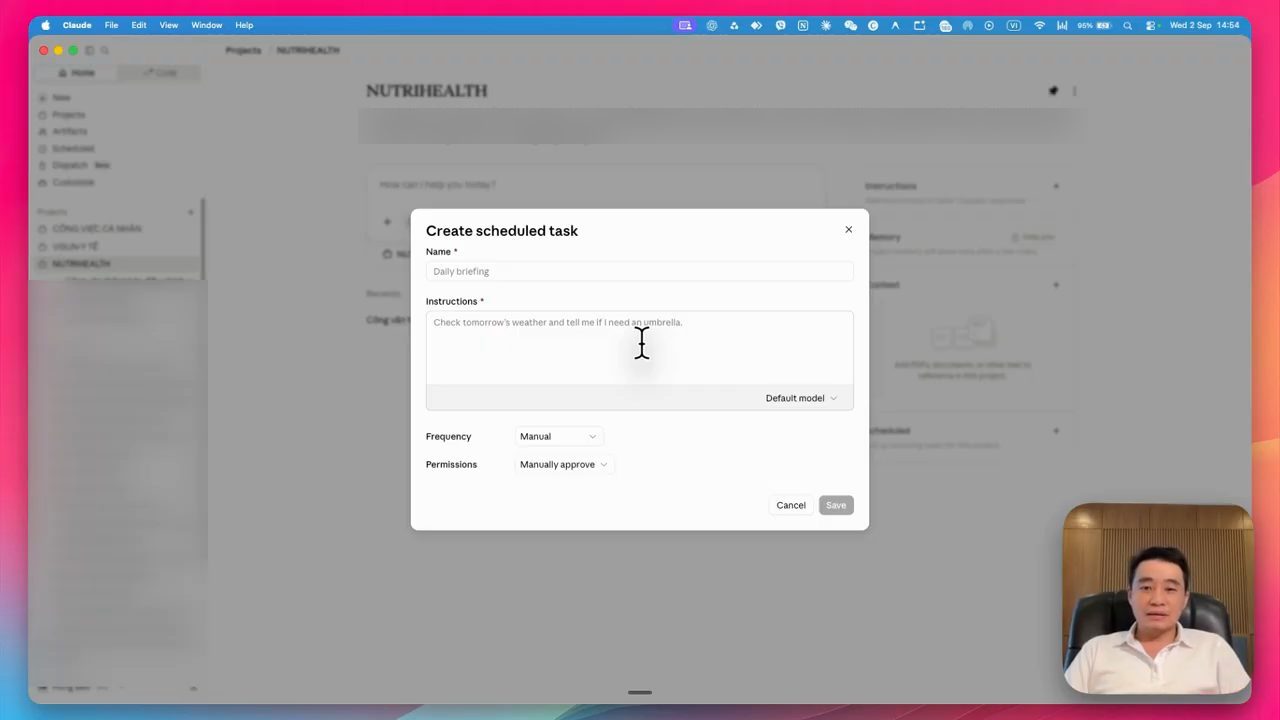Click the Projects breadcrumb link
The image size is (1280, 720).
pos(243,50)
